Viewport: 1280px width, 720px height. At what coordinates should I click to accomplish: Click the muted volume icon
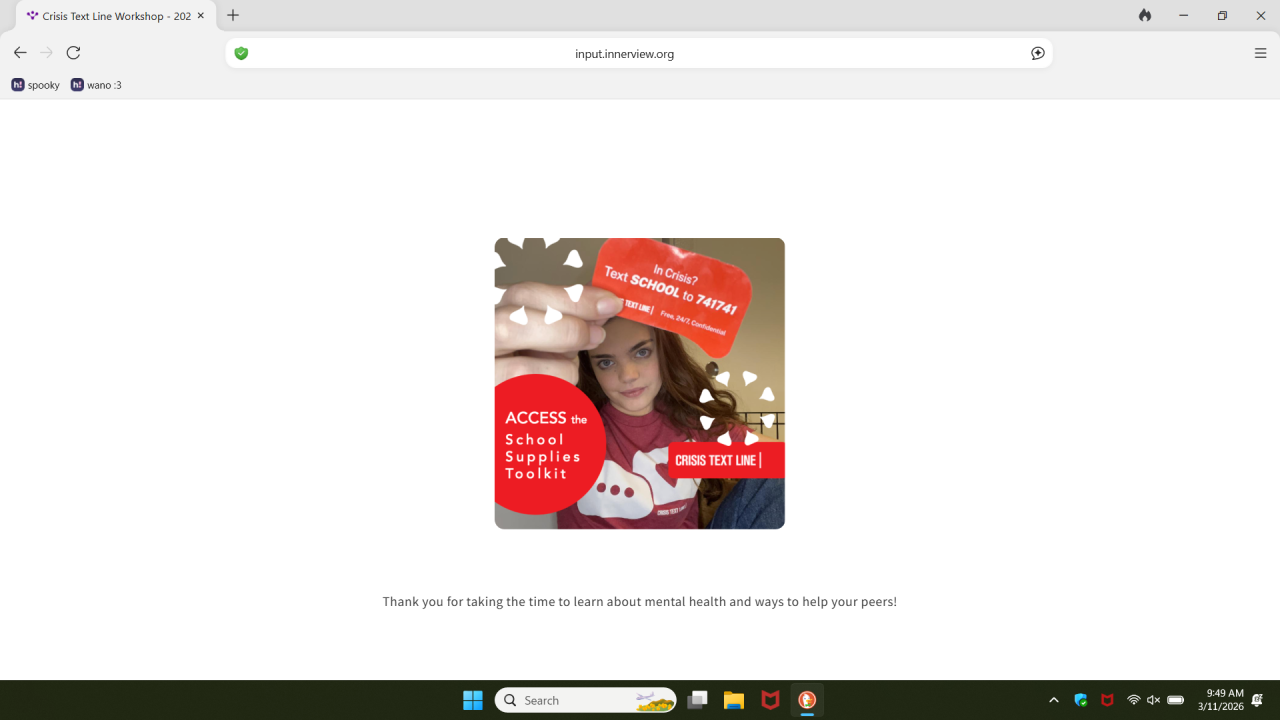[1153, 700]
